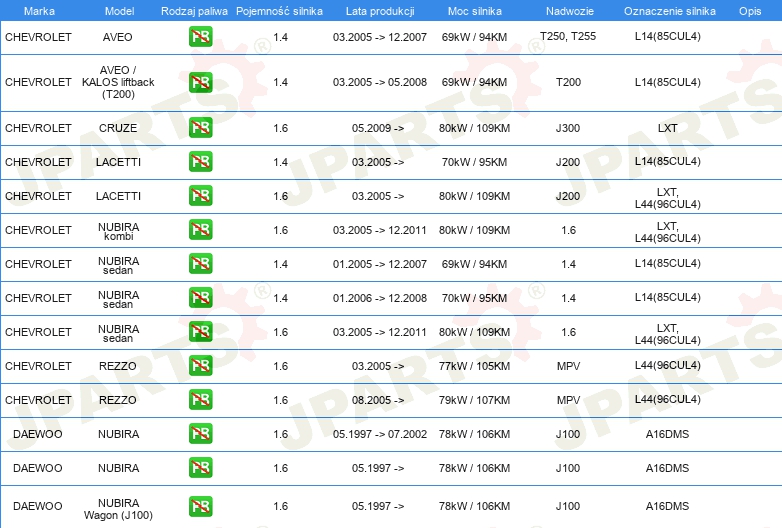Click the 'T250, T255' body cell

coord(568,36)
